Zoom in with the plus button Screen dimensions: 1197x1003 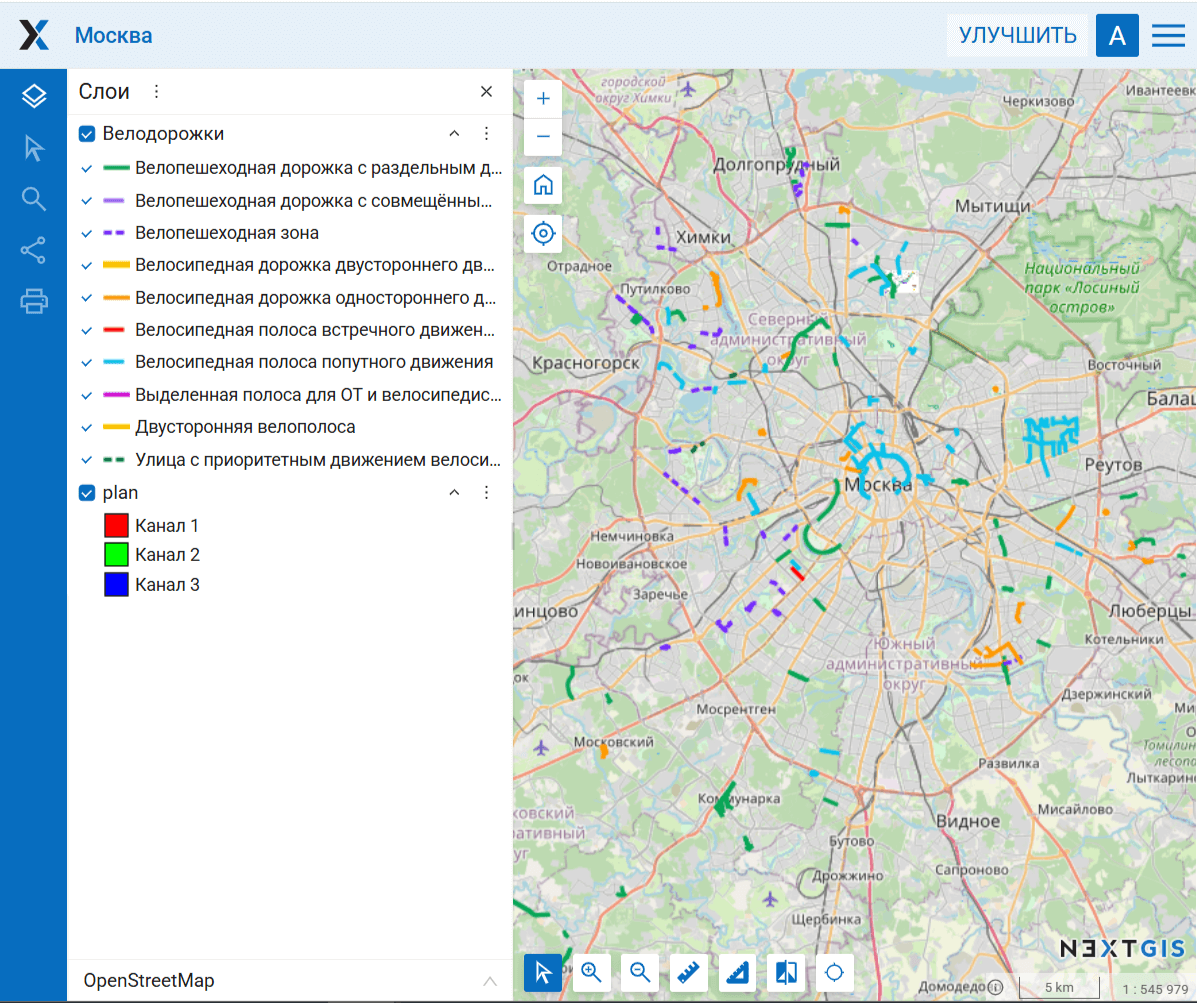coord(543,99)
